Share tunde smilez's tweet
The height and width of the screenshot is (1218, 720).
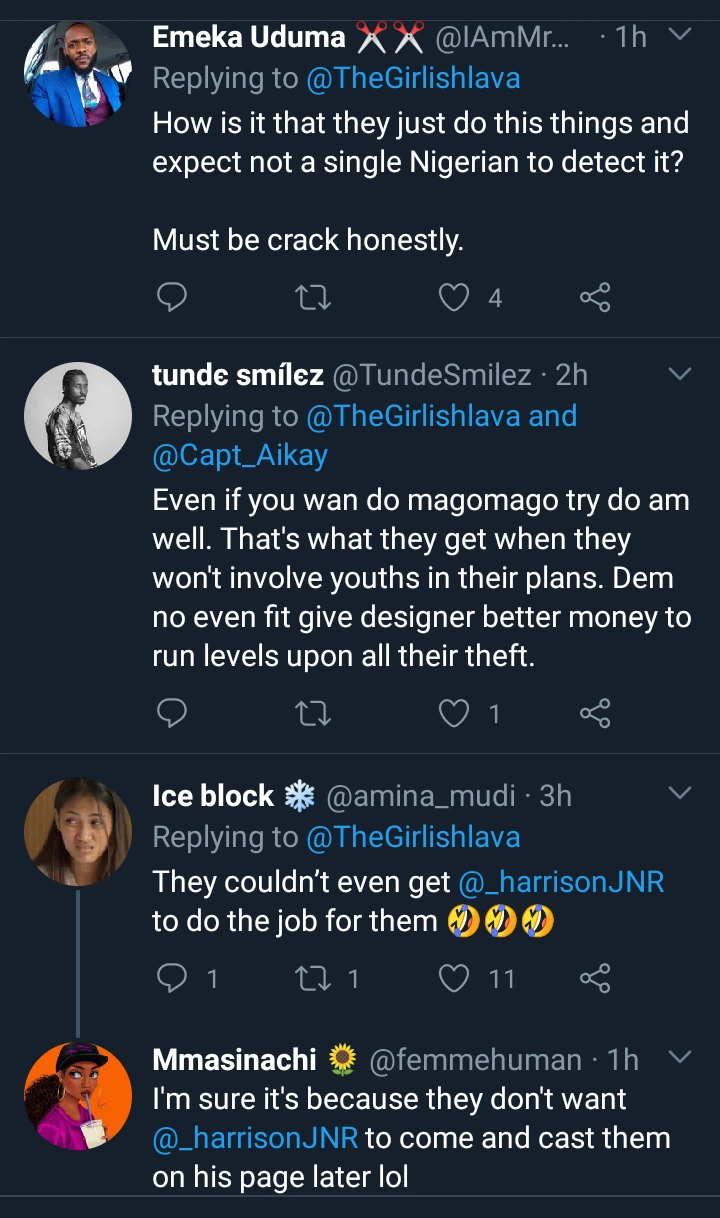(595, 713)
